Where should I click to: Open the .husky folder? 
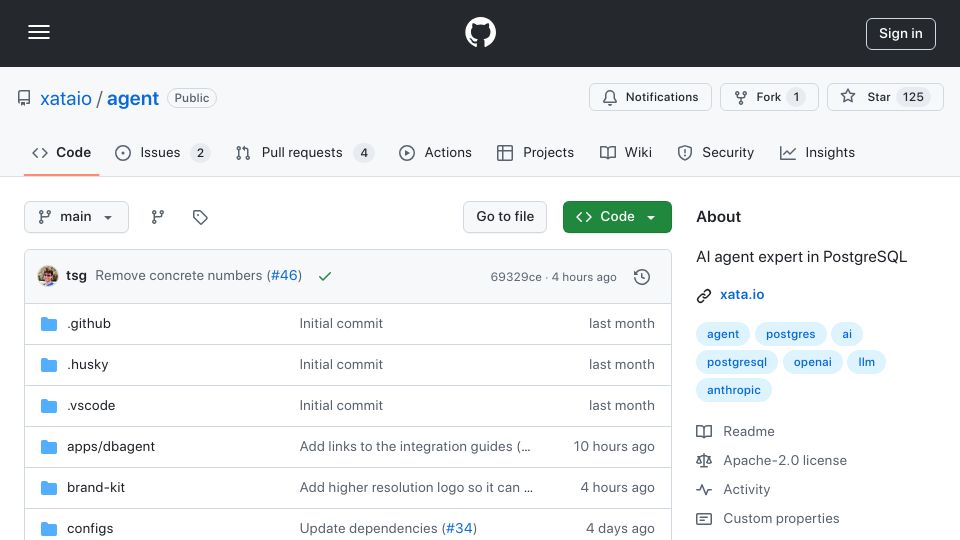point(88,364)
